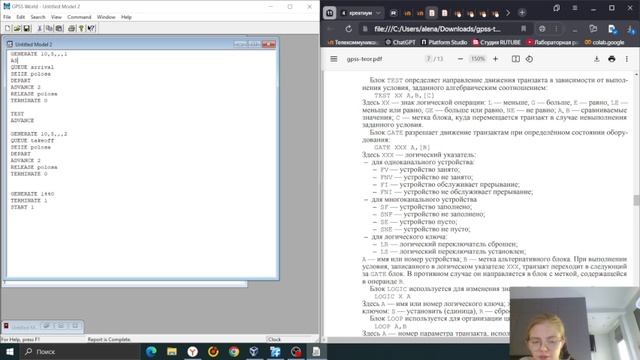Click the TEST line in the model code
Viewport: 640px width, 360px height.
click(x=17, y=114)
